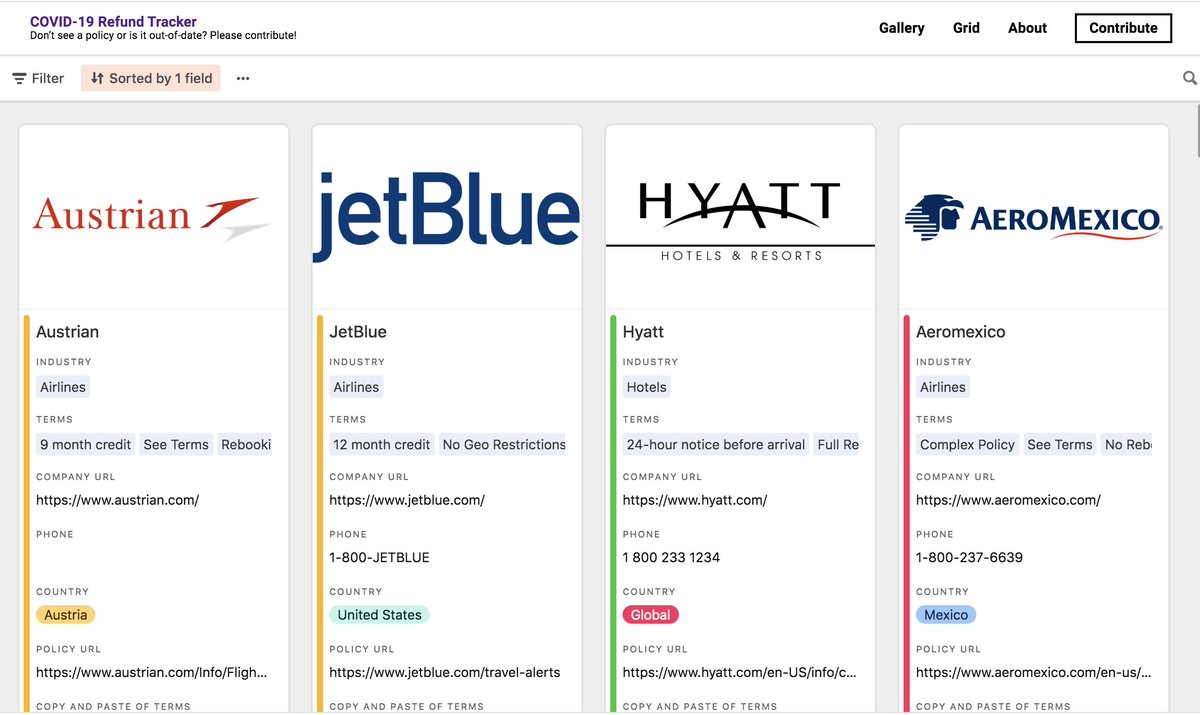Open the jetblue.com/travel-alerts policy URL
The height and width of the screenshot is (715, 1200).
pos(445,673)
